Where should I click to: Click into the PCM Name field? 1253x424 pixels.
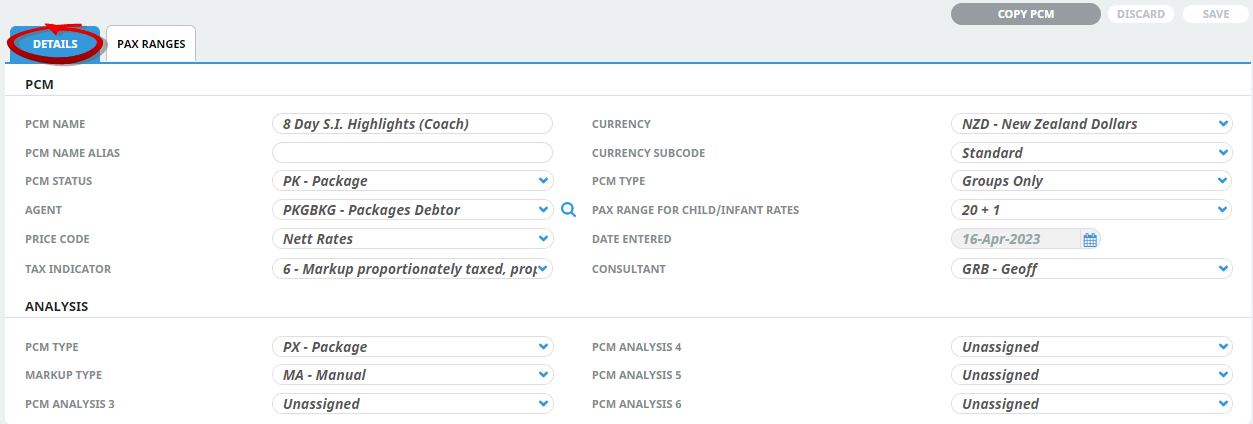pos(412,124)
